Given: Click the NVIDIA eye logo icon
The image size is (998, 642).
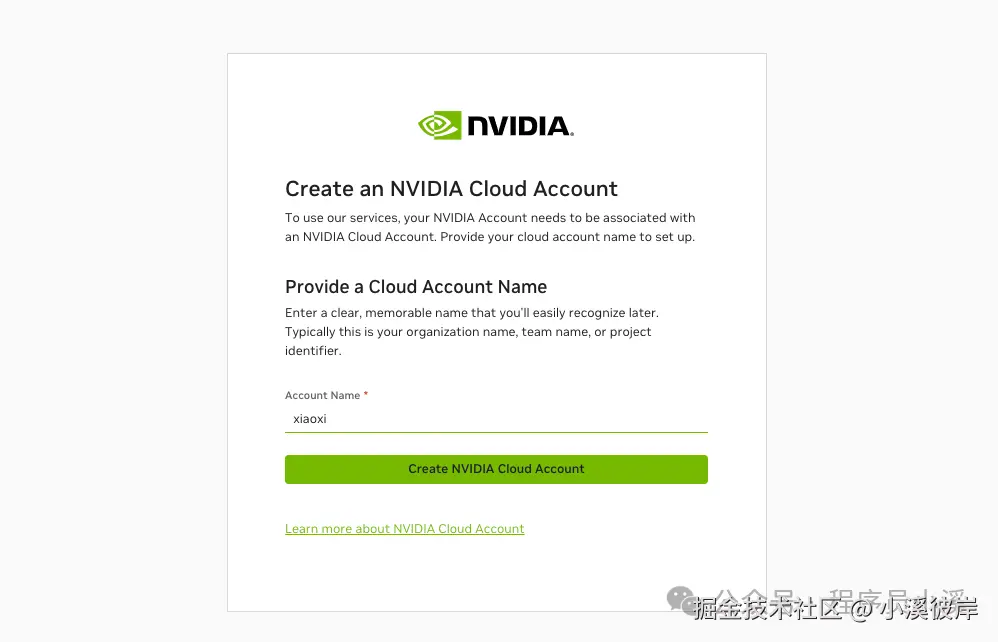Looking at the screenshot, I should [x=439, y=125].
